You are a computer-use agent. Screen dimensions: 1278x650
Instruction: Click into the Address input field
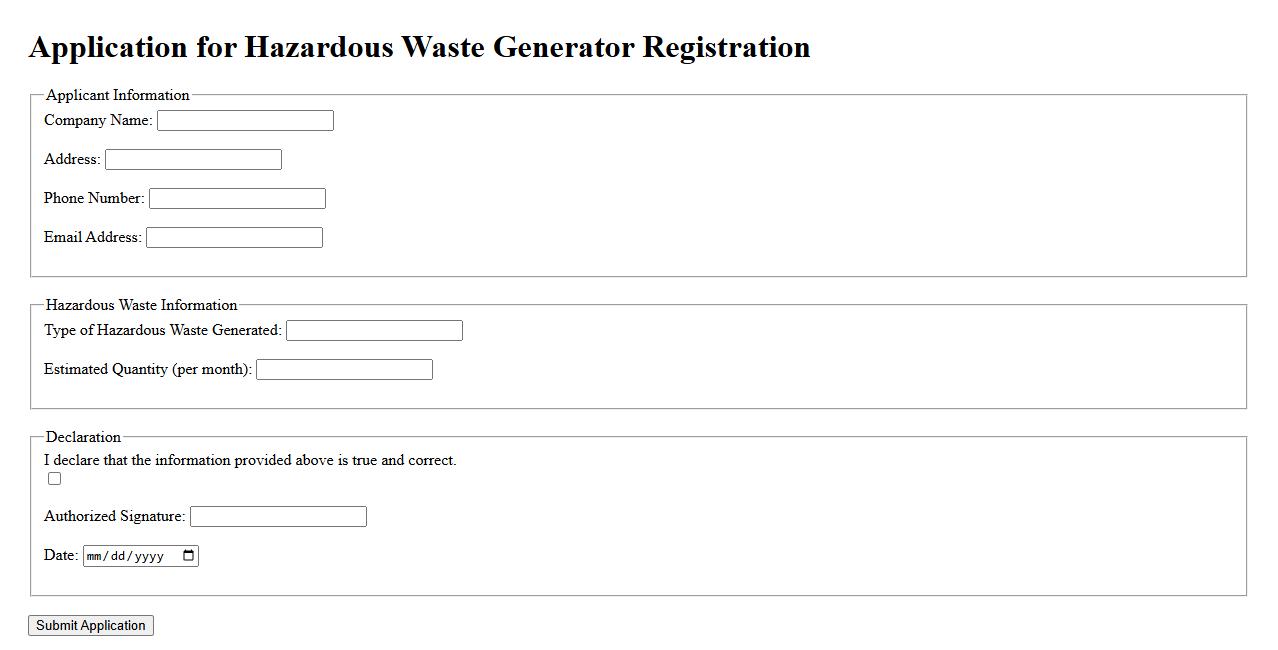[193, 160]
